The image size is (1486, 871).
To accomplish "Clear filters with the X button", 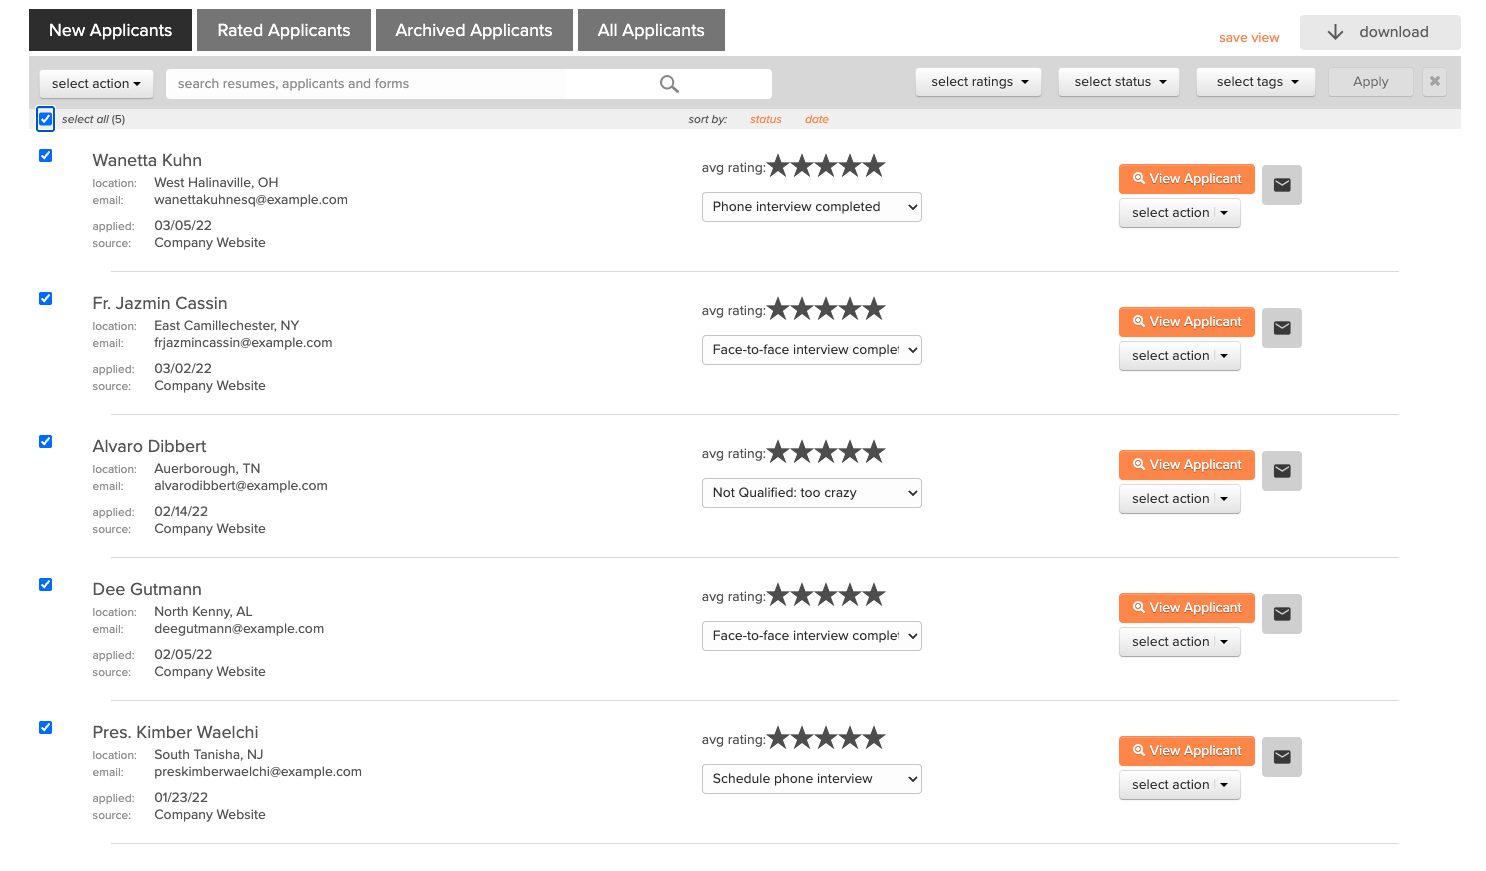I will tap(1435, 82).
